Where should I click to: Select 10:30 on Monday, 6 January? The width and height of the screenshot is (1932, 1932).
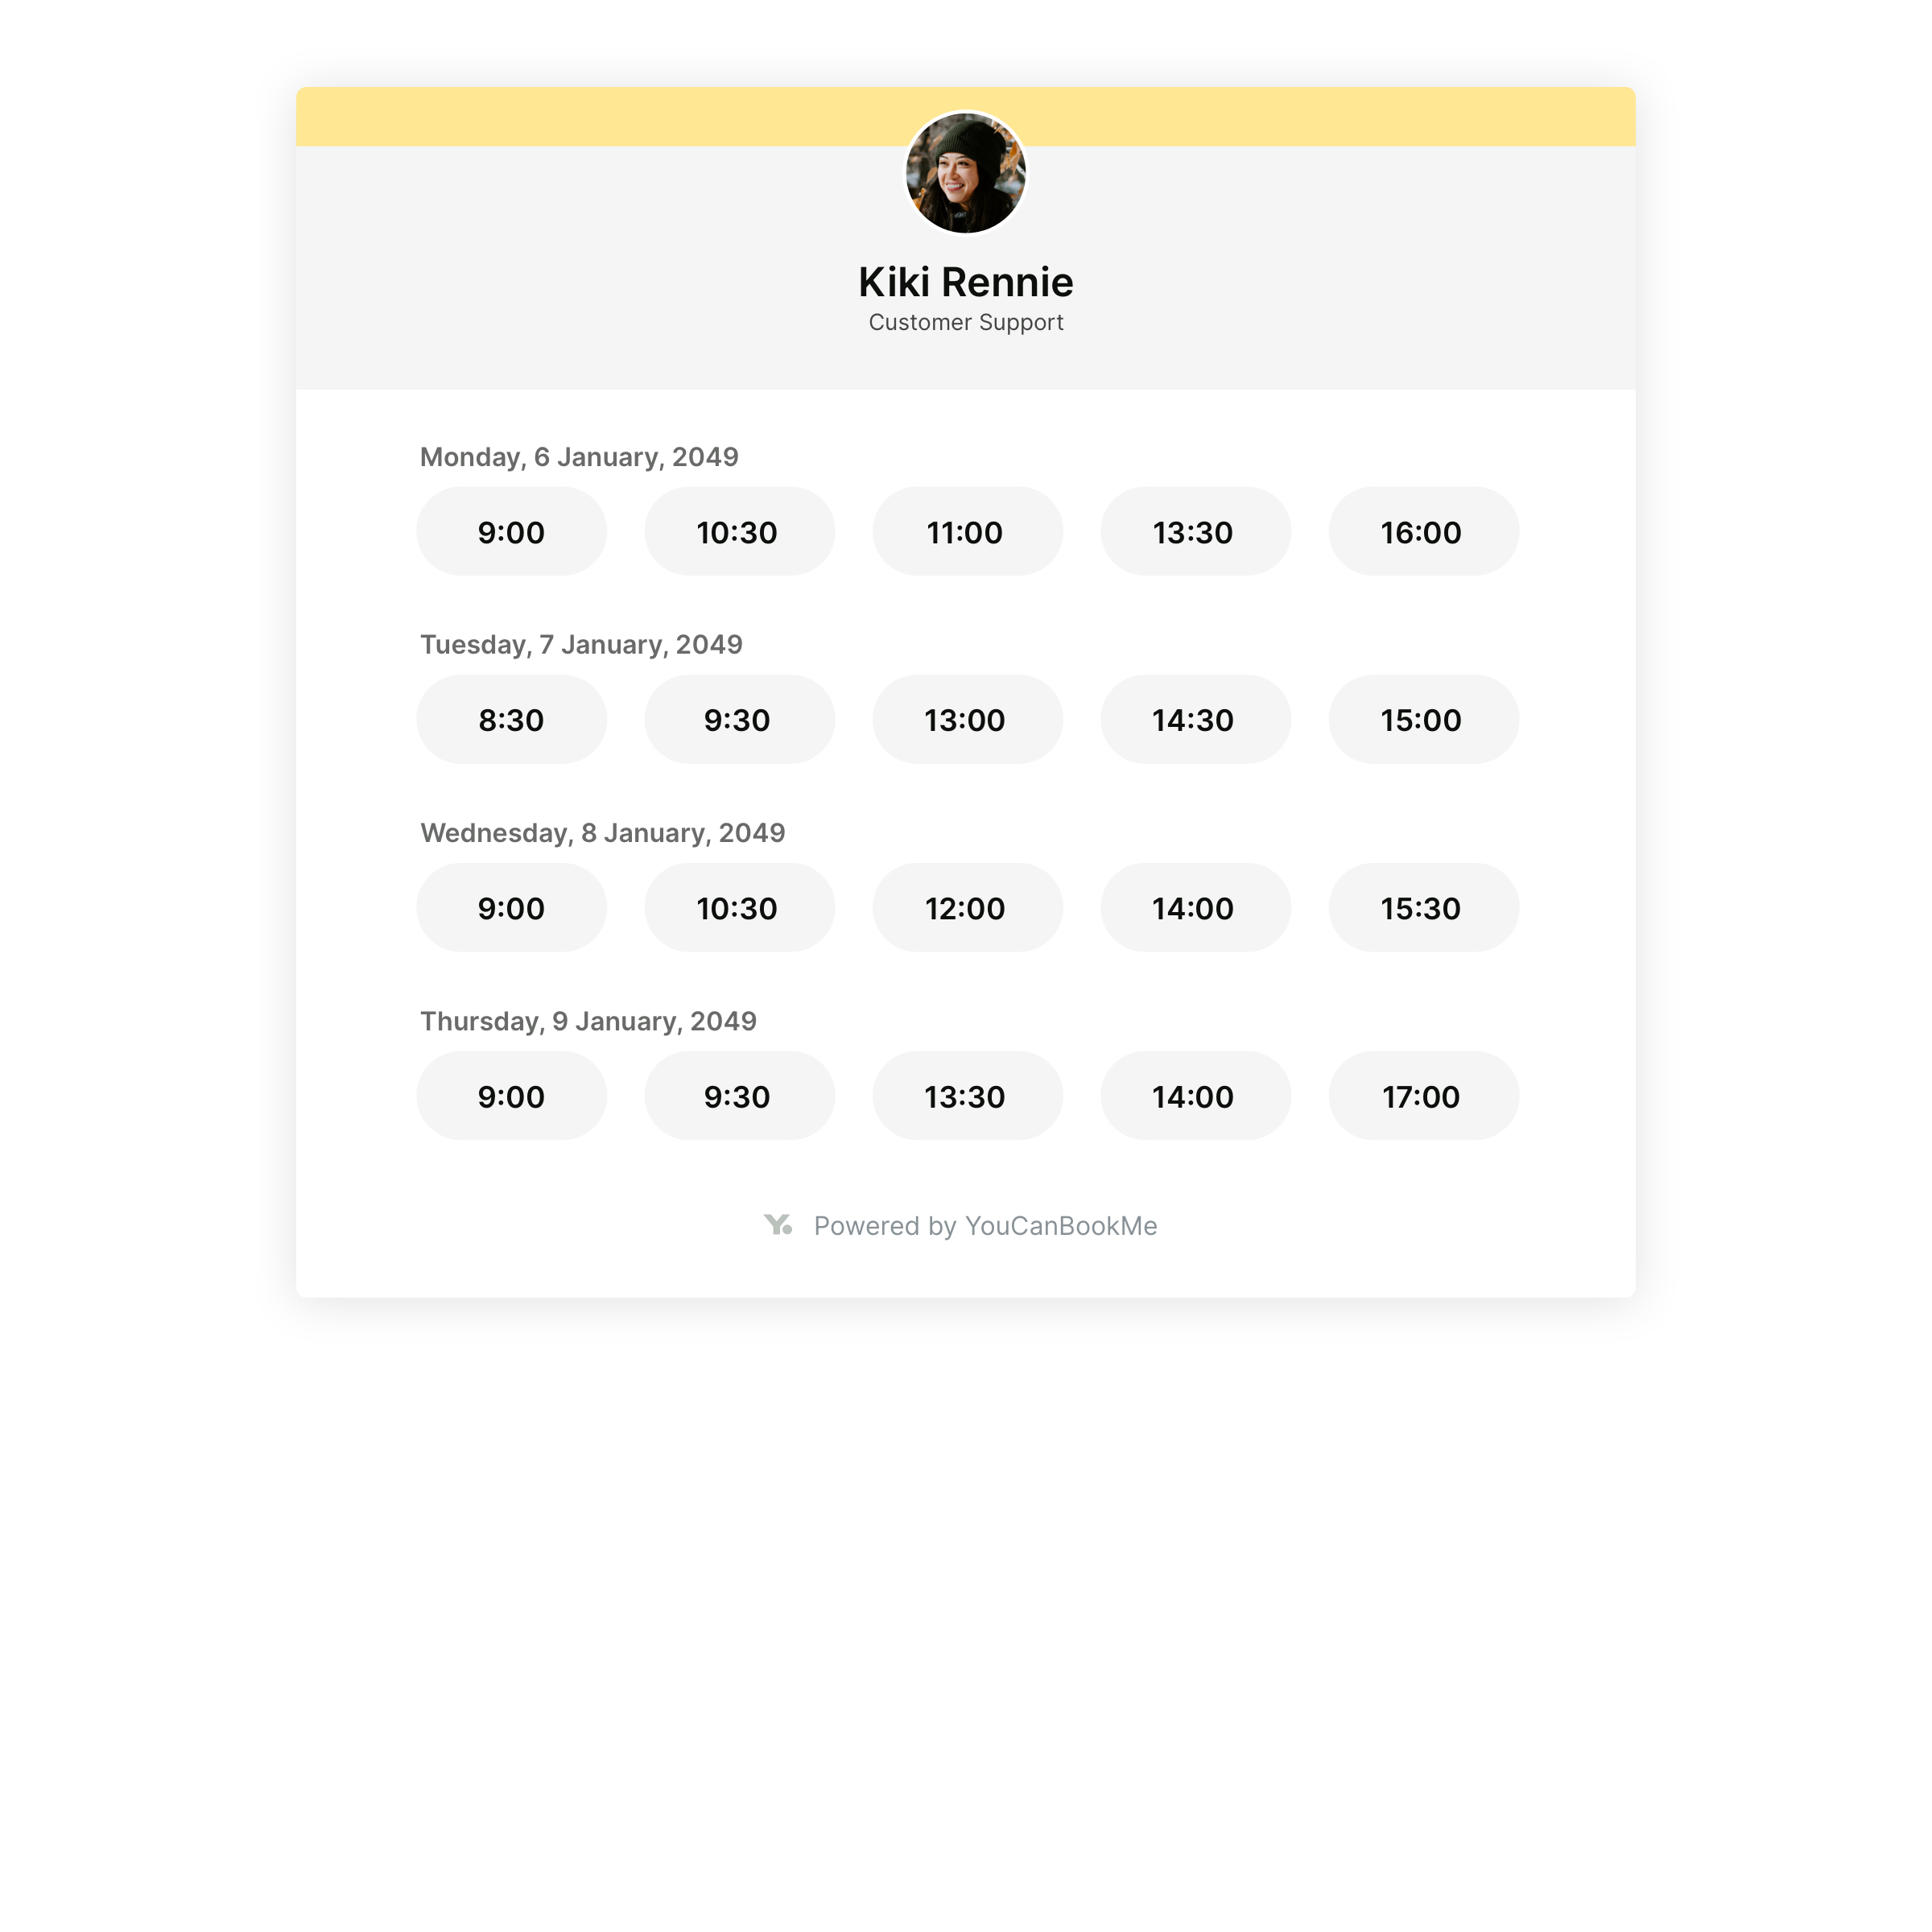[x=739, y=531]
